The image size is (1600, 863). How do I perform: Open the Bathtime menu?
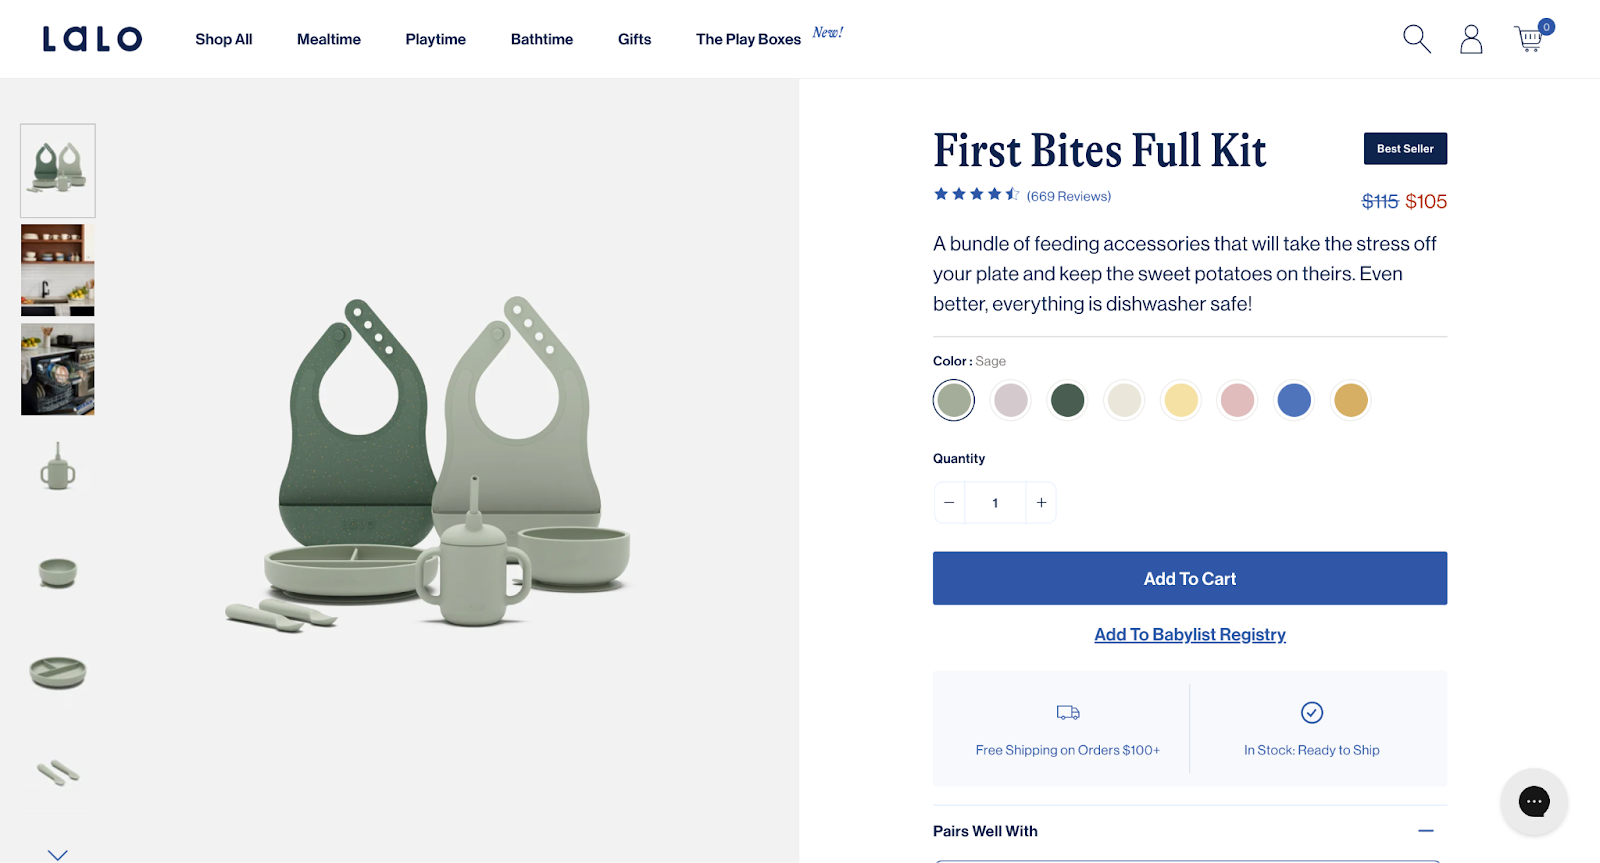click(542, 39)
